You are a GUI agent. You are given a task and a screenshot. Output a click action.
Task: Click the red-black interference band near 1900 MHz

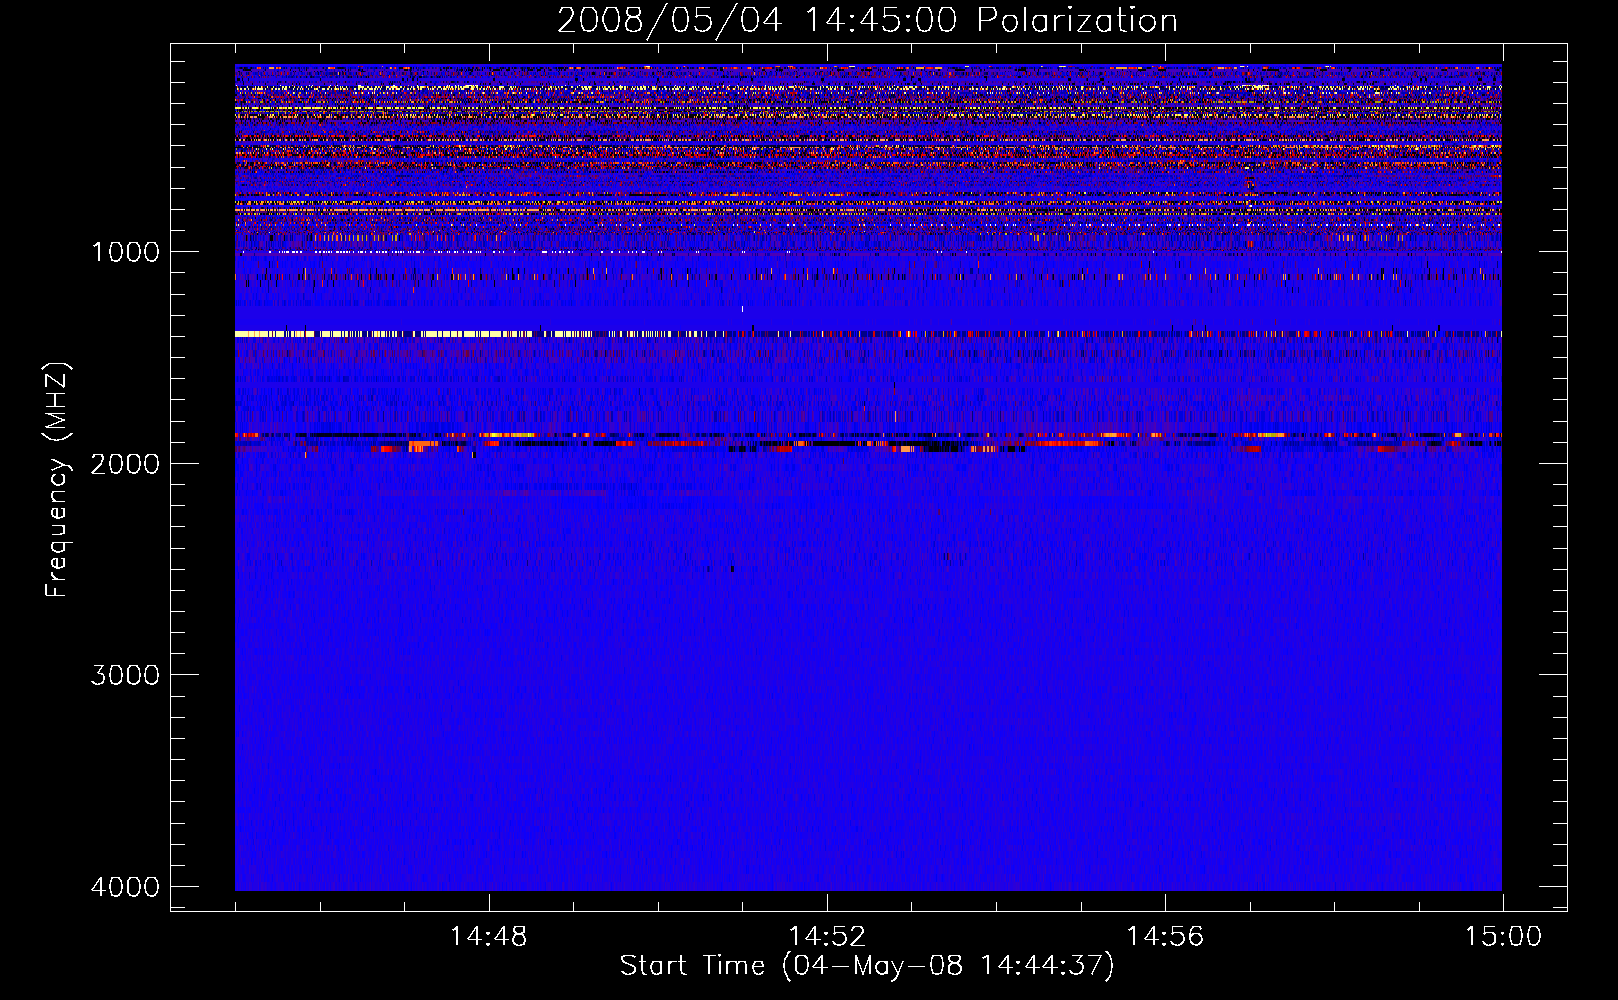[868, 442]
